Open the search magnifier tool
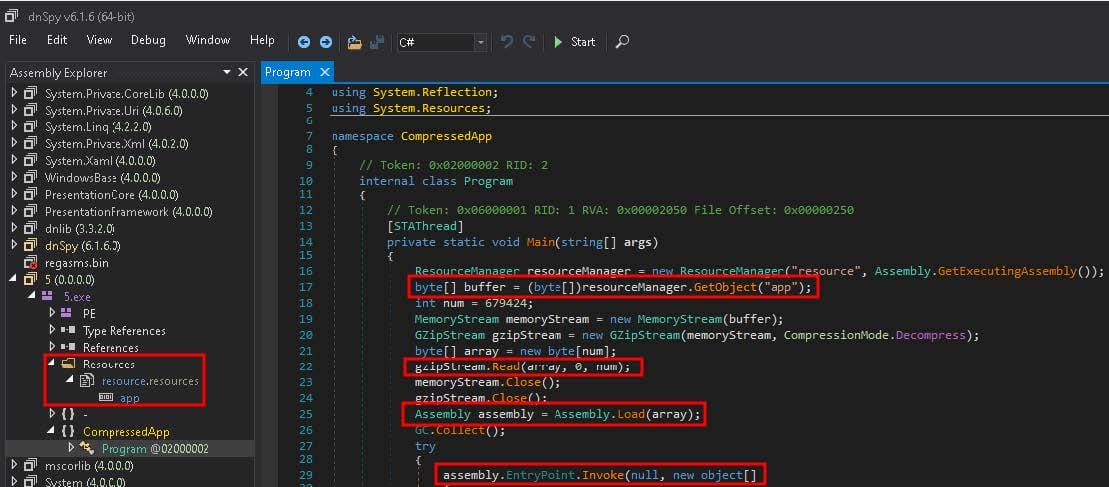 coord(622,42)
